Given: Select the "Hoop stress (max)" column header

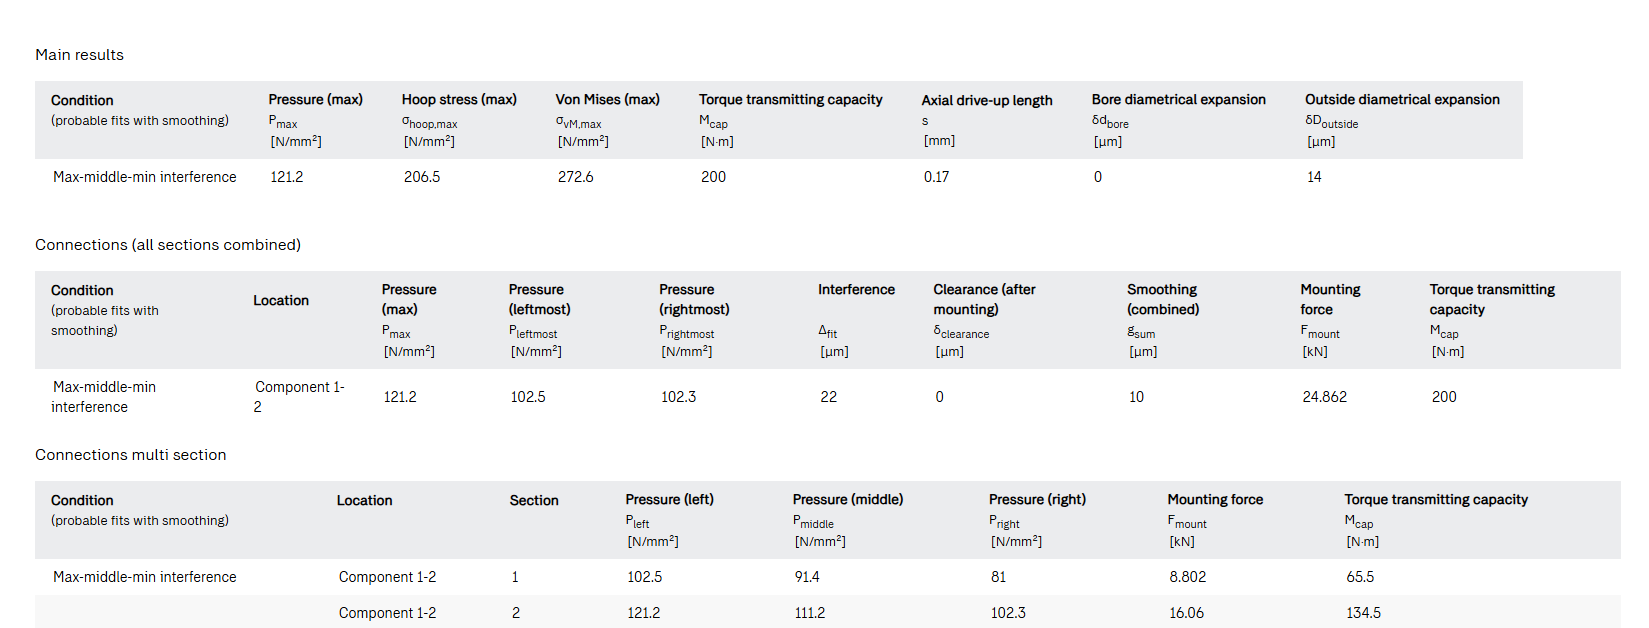Looking at the screenshot, I should click(x=459, y=100).
